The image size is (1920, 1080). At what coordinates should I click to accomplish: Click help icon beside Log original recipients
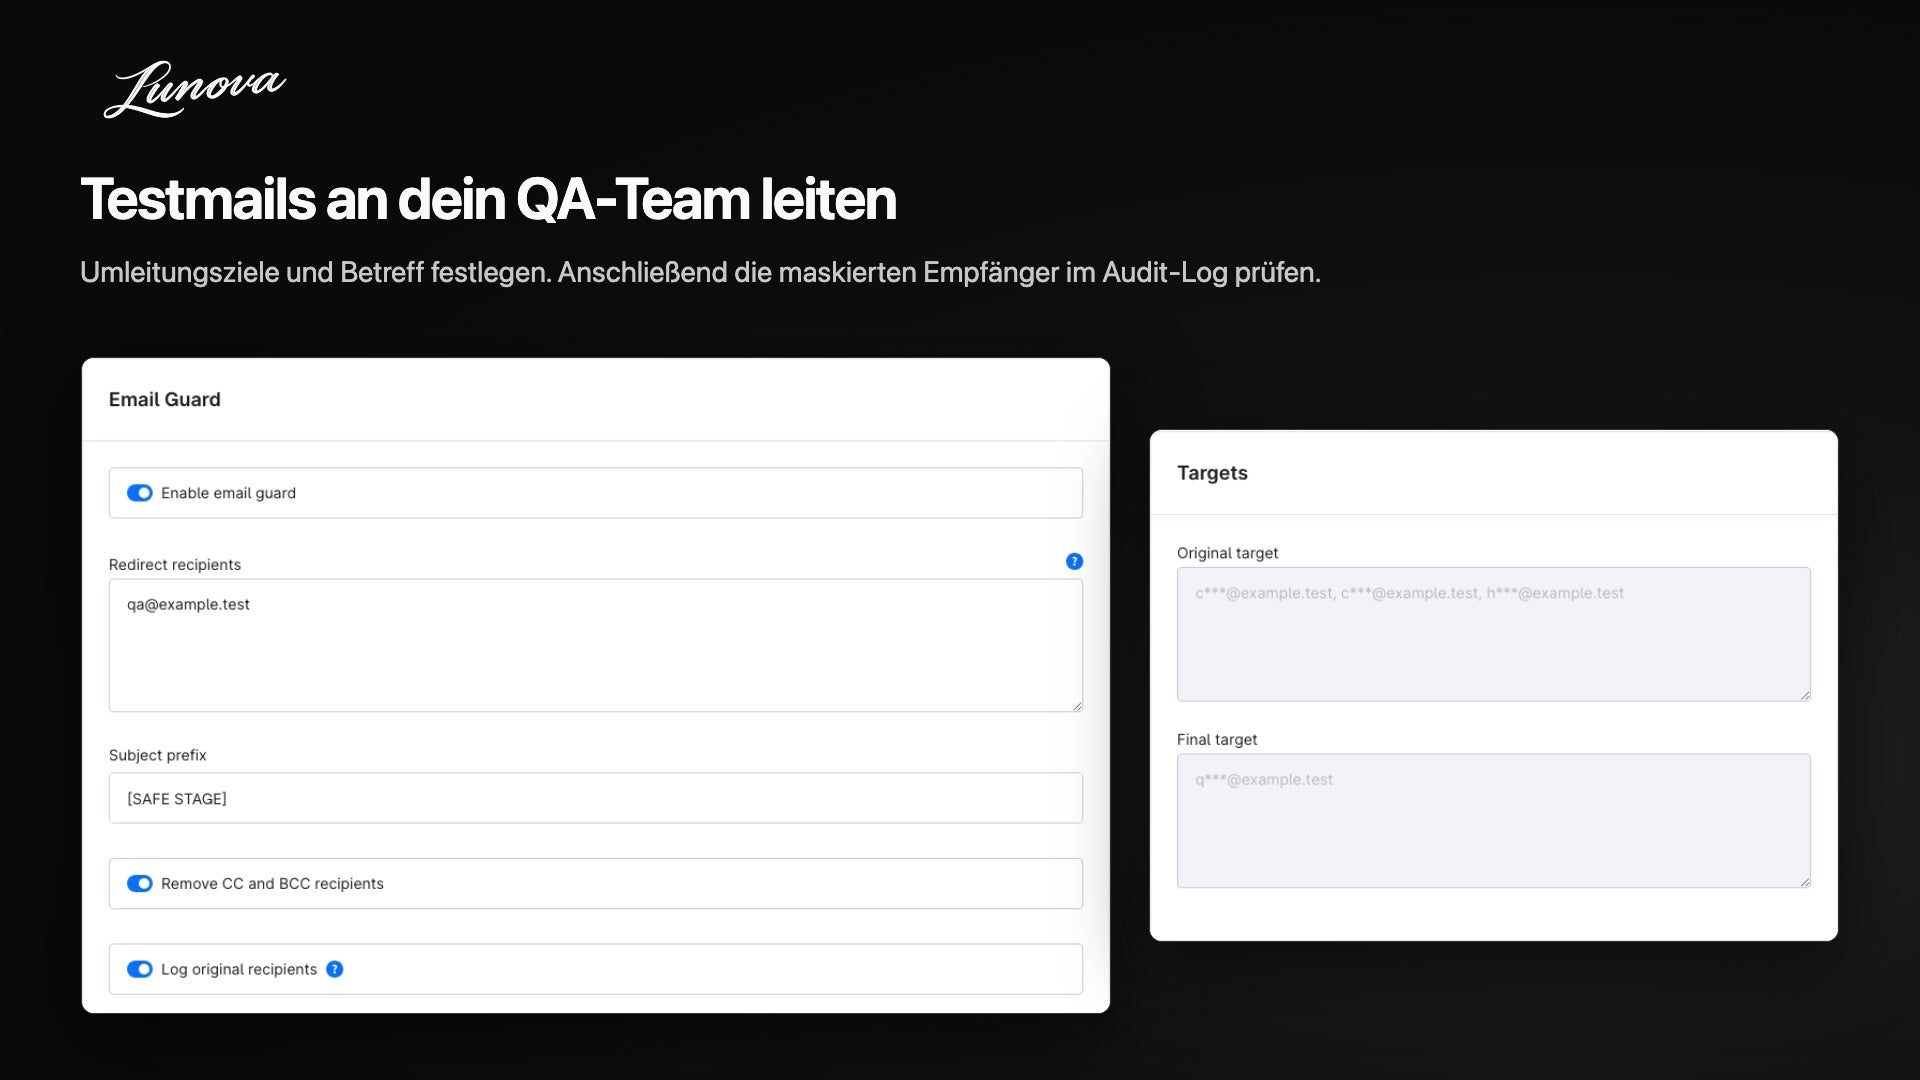(335, 969)
